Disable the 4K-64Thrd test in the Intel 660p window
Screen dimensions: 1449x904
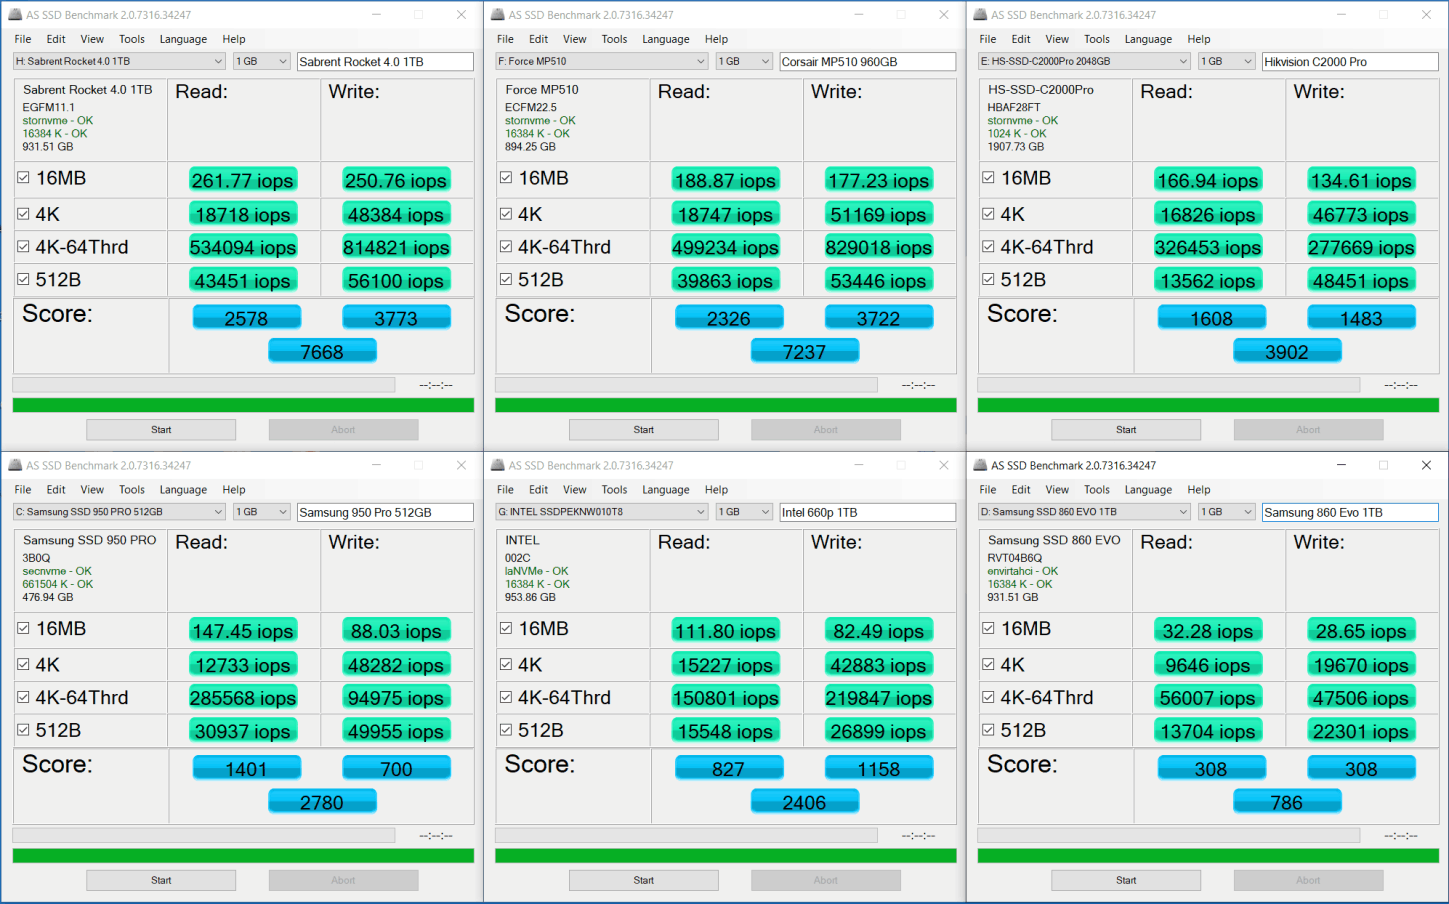(x=506, y=697)
